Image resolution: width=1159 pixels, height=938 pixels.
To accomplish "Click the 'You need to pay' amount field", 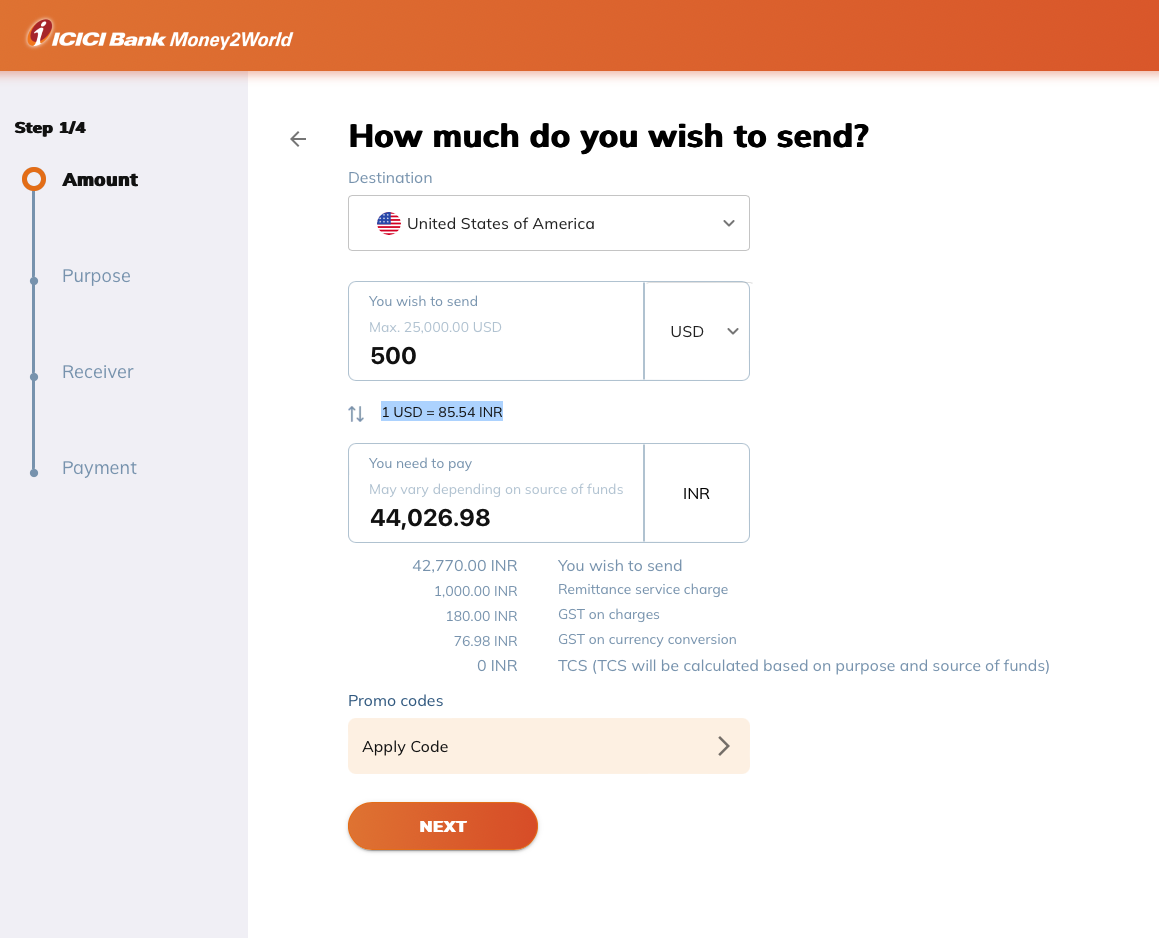I will click(x=496, y=517).
